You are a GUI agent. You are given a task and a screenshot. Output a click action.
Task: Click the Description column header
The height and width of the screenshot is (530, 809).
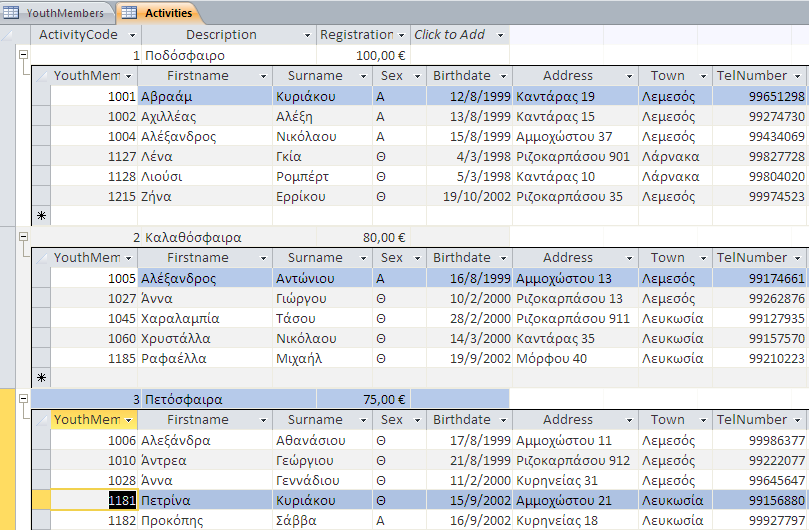click(x=229, y=35)
